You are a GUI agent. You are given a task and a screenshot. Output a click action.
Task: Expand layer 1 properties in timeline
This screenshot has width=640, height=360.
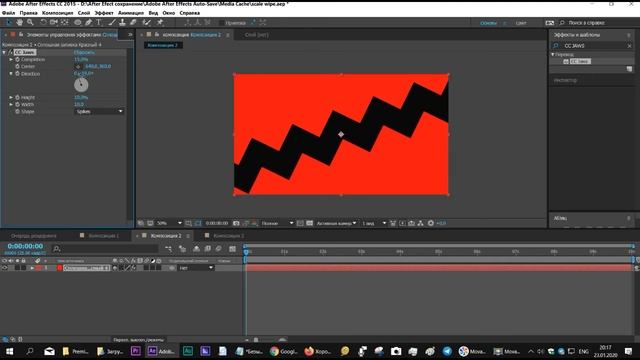coord(32,268)
